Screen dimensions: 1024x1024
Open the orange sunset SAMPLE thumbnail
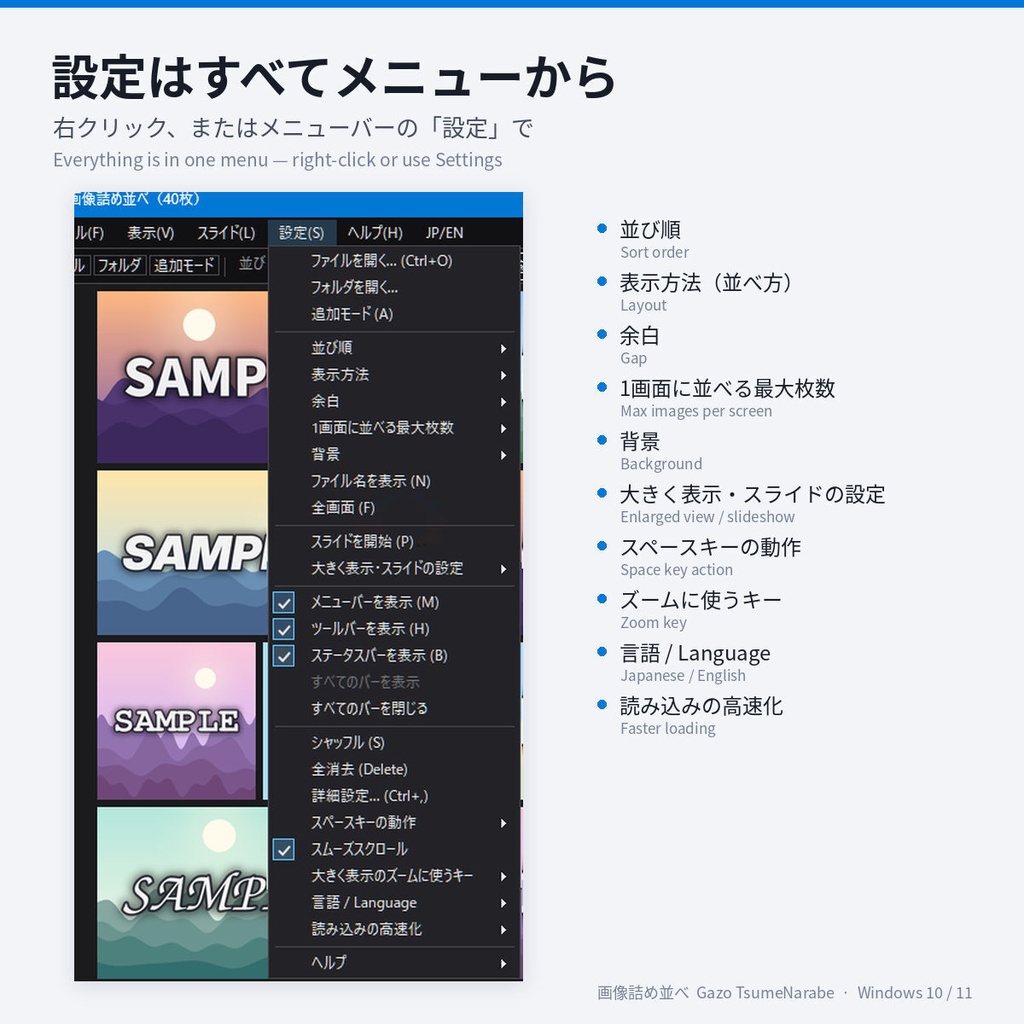pyautogui.click(x=182, y=377)
